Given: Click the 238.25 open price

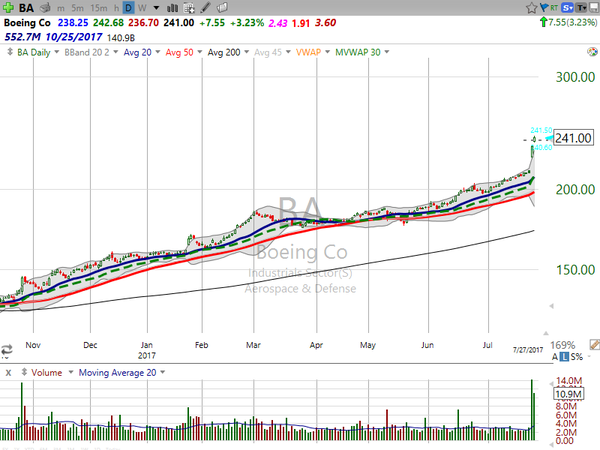Looking at the screenshot, I should [73, 23].
